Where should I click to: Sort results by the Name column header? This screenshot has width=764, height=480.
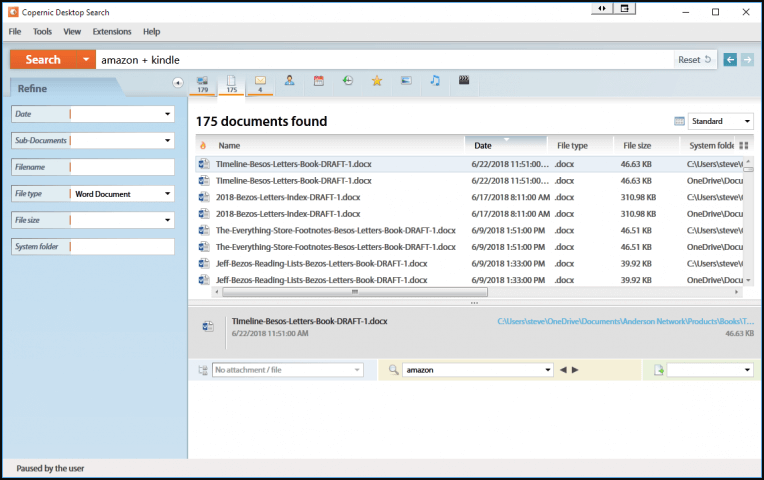coord(336,145)
